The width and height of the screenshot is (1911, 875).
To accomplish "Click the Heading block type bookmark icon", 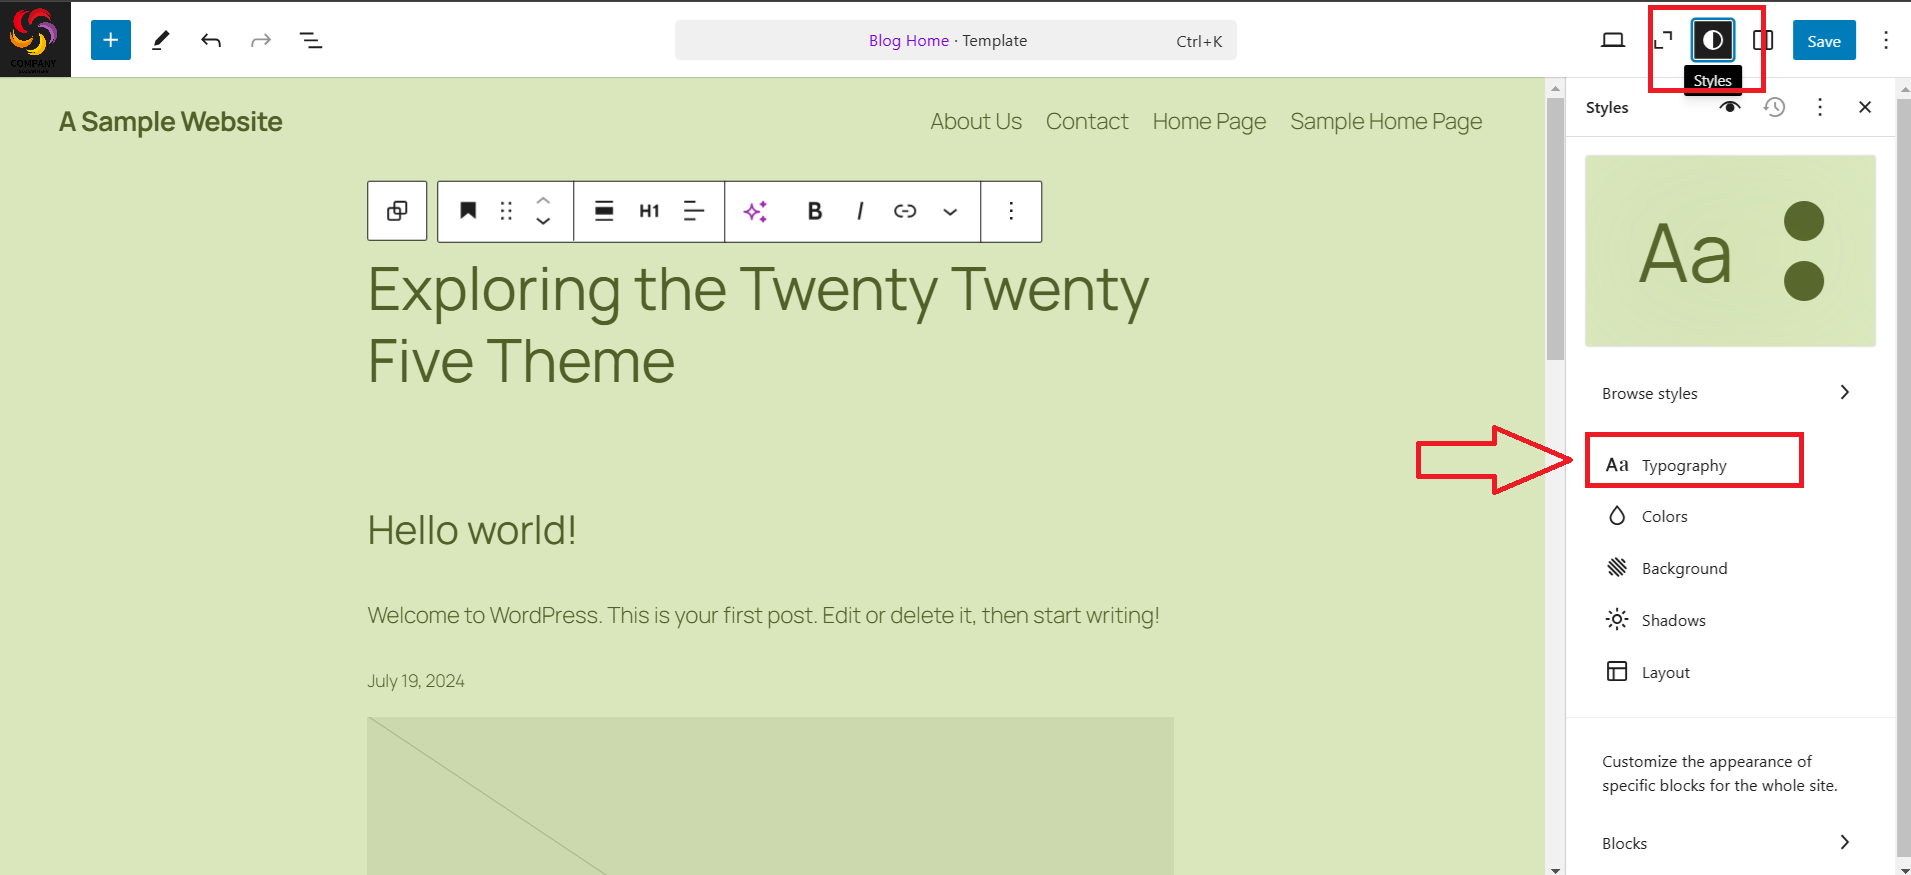I will coord(467,211).
